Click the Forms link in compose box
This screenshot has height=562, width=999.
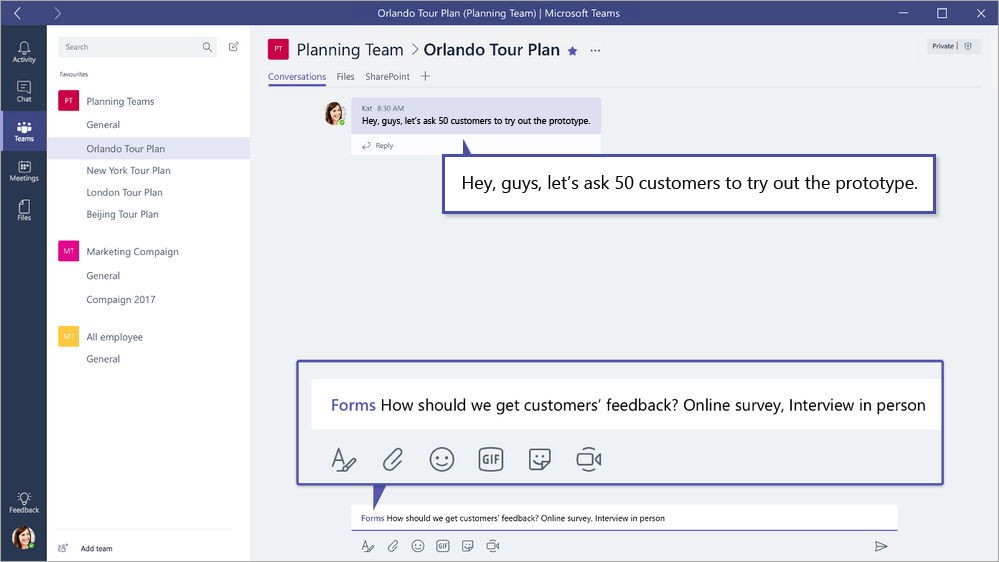click(x=373, y=519)
